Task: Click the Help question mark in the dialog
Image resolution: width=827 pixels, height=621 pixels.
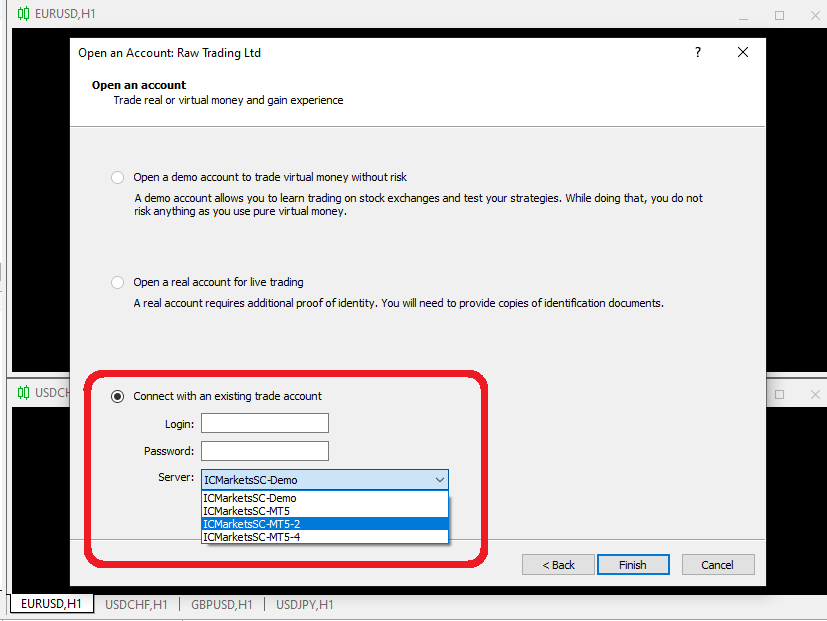Action: coord(697,52)
